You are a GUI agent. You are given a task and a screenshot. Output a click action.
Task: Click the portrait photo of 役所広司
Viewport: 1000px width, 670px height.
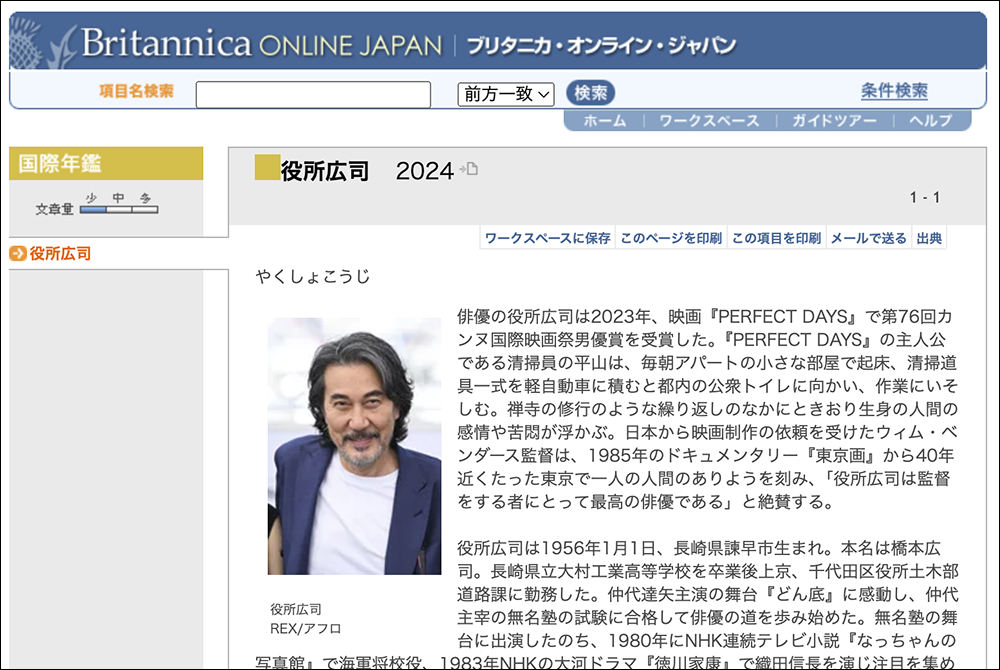tap(354, 446)
